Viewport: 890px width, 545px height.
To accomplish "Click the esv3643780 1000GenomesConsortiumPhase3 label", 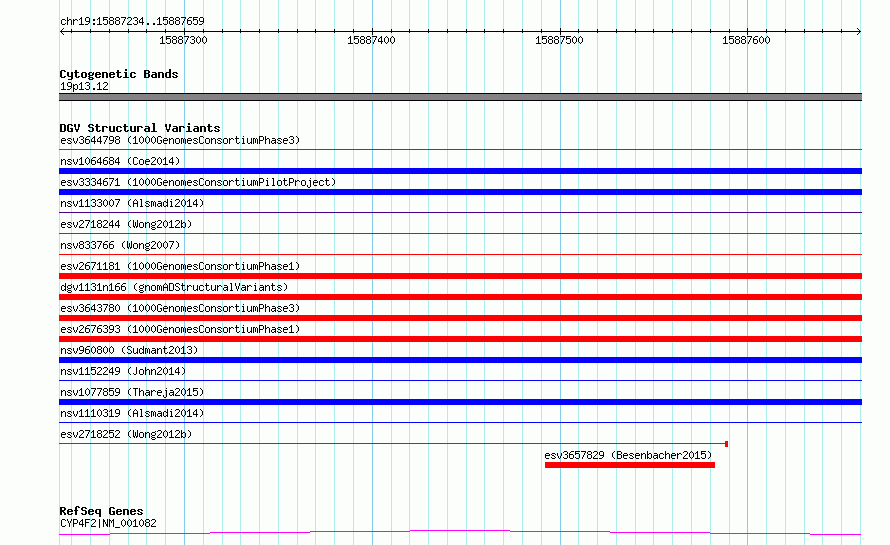I will (180, 308).
